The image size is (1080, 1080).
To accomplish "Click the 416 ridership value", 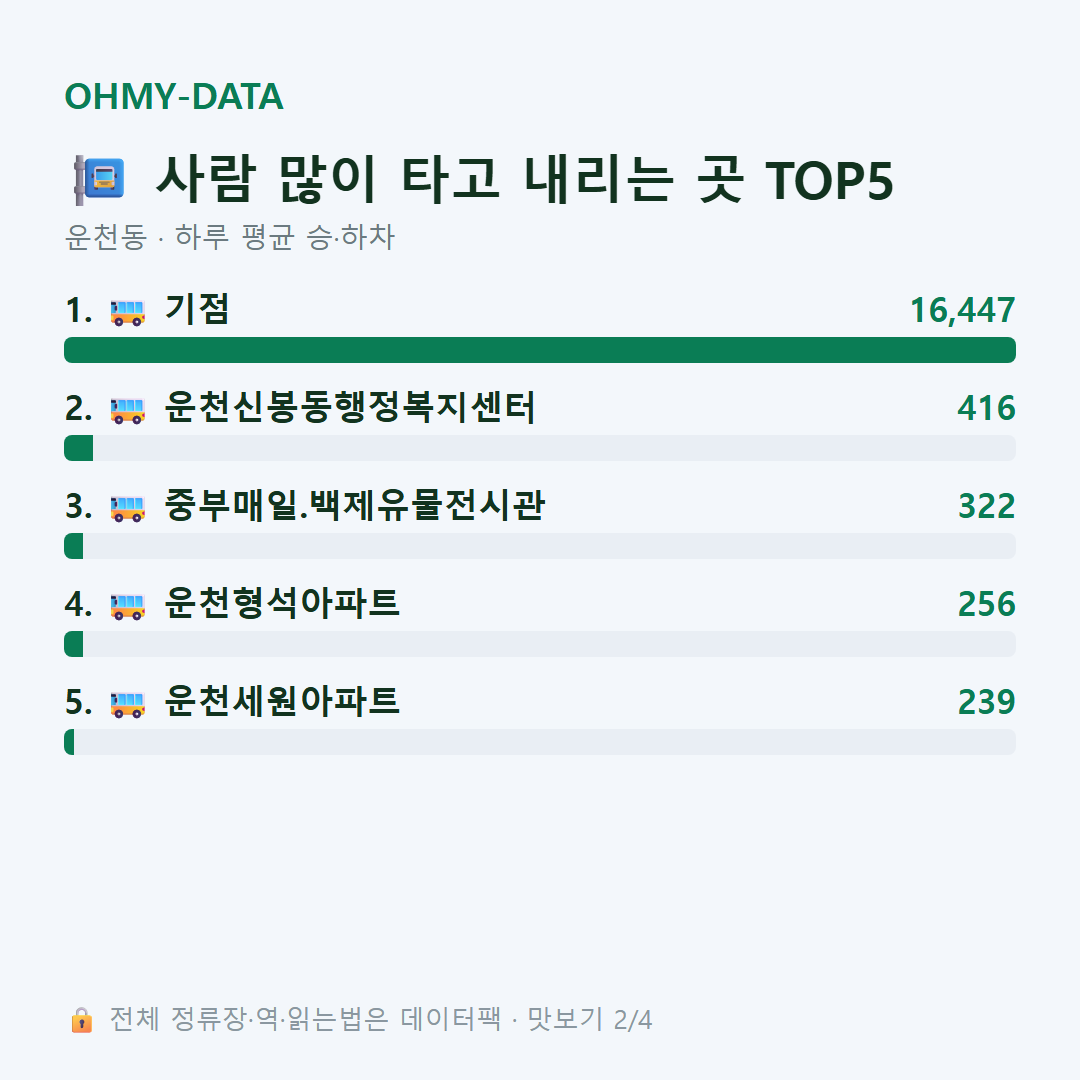I will click(986, 408).
